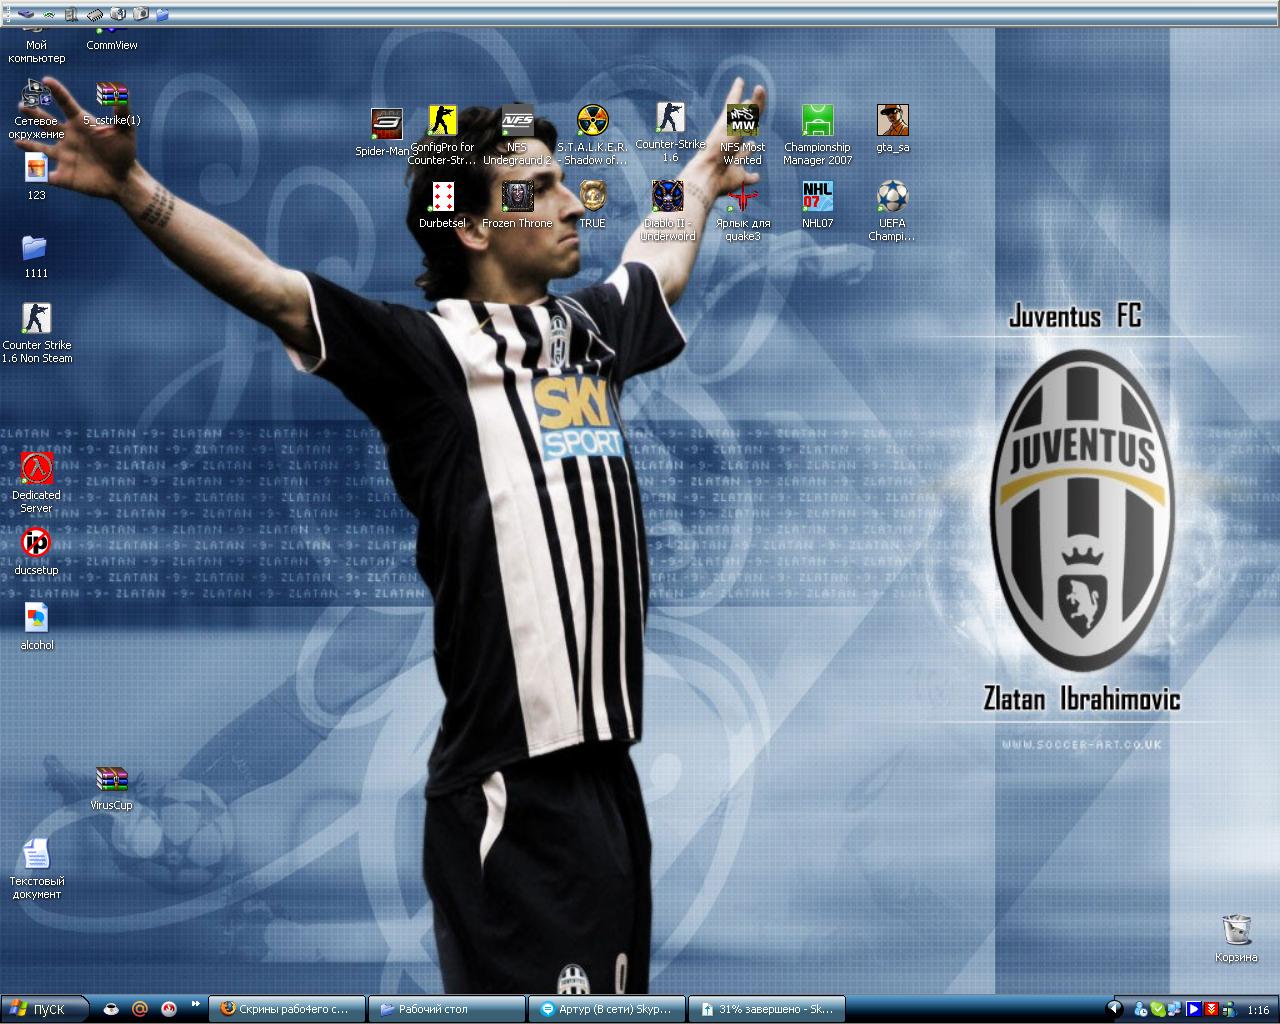Click the blue play-arrow tray icon
This screenshot has width=1280, height=1024.
1194,1009
